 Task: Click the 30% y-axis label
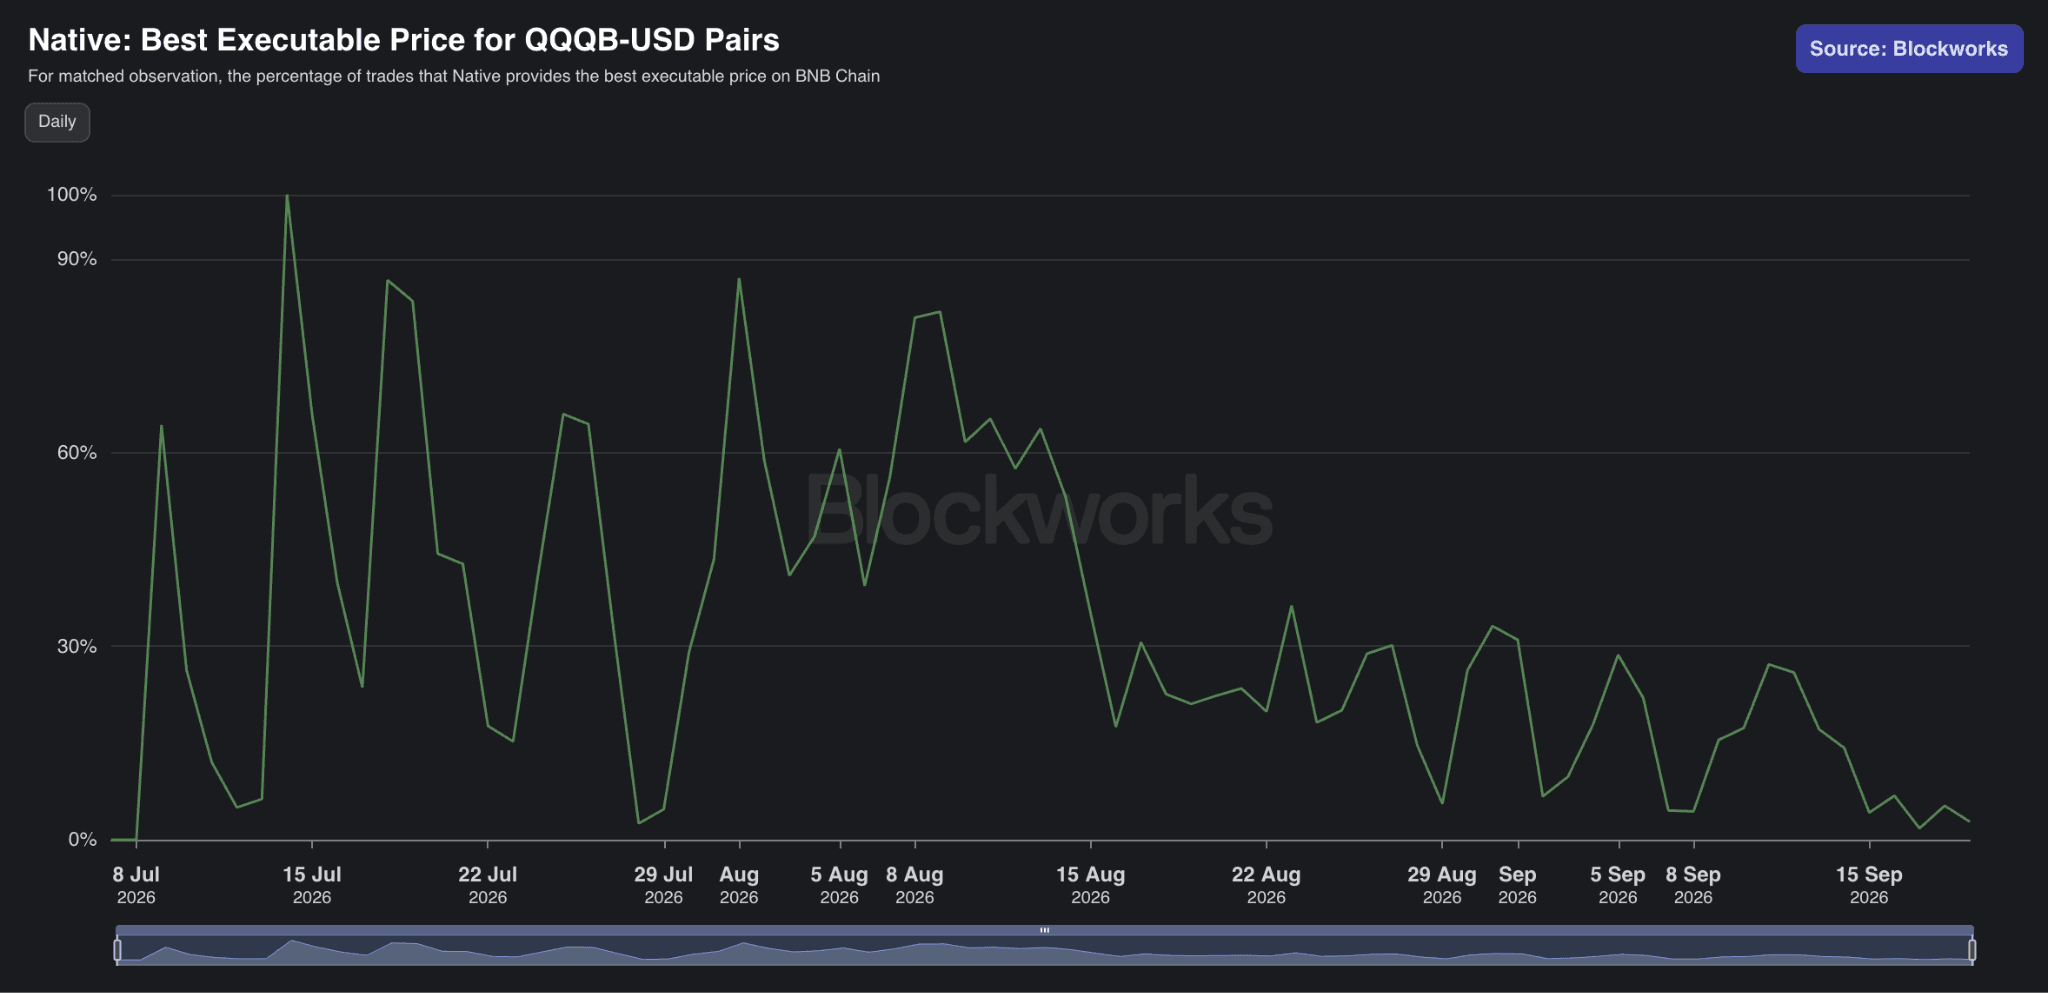tap(77, 646)
